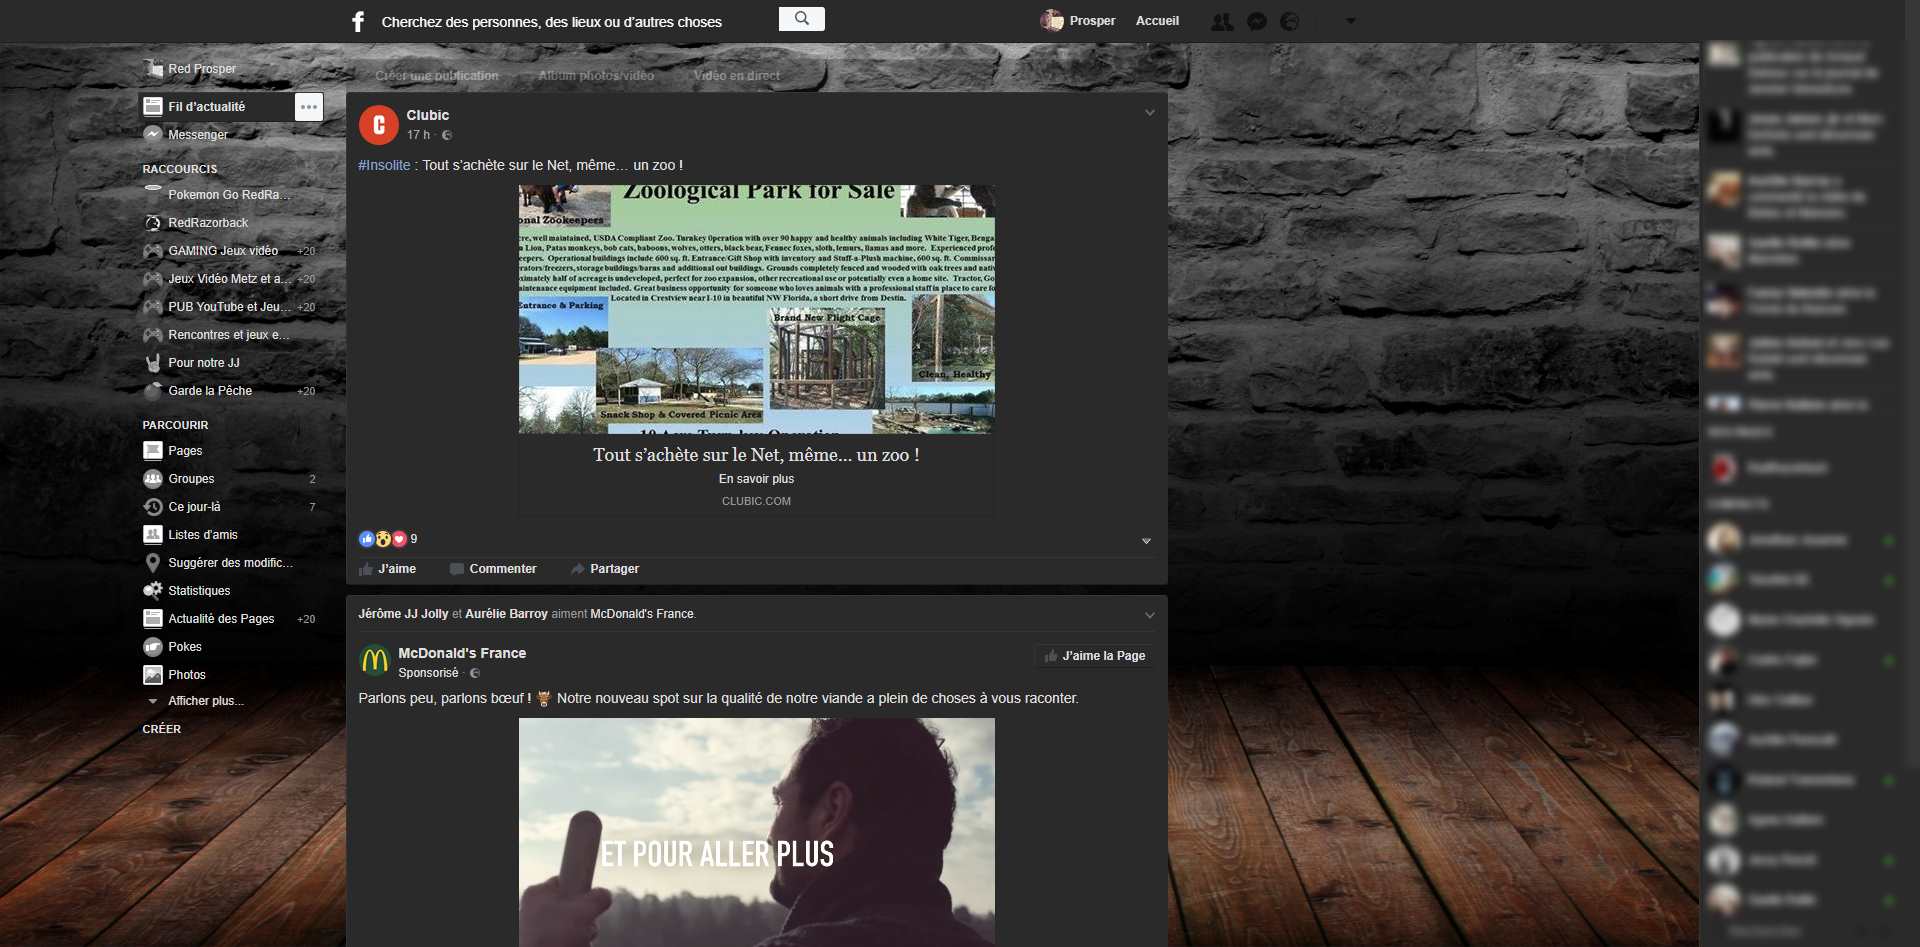Click the Clubic page avatar

click(x=379, y=125)
